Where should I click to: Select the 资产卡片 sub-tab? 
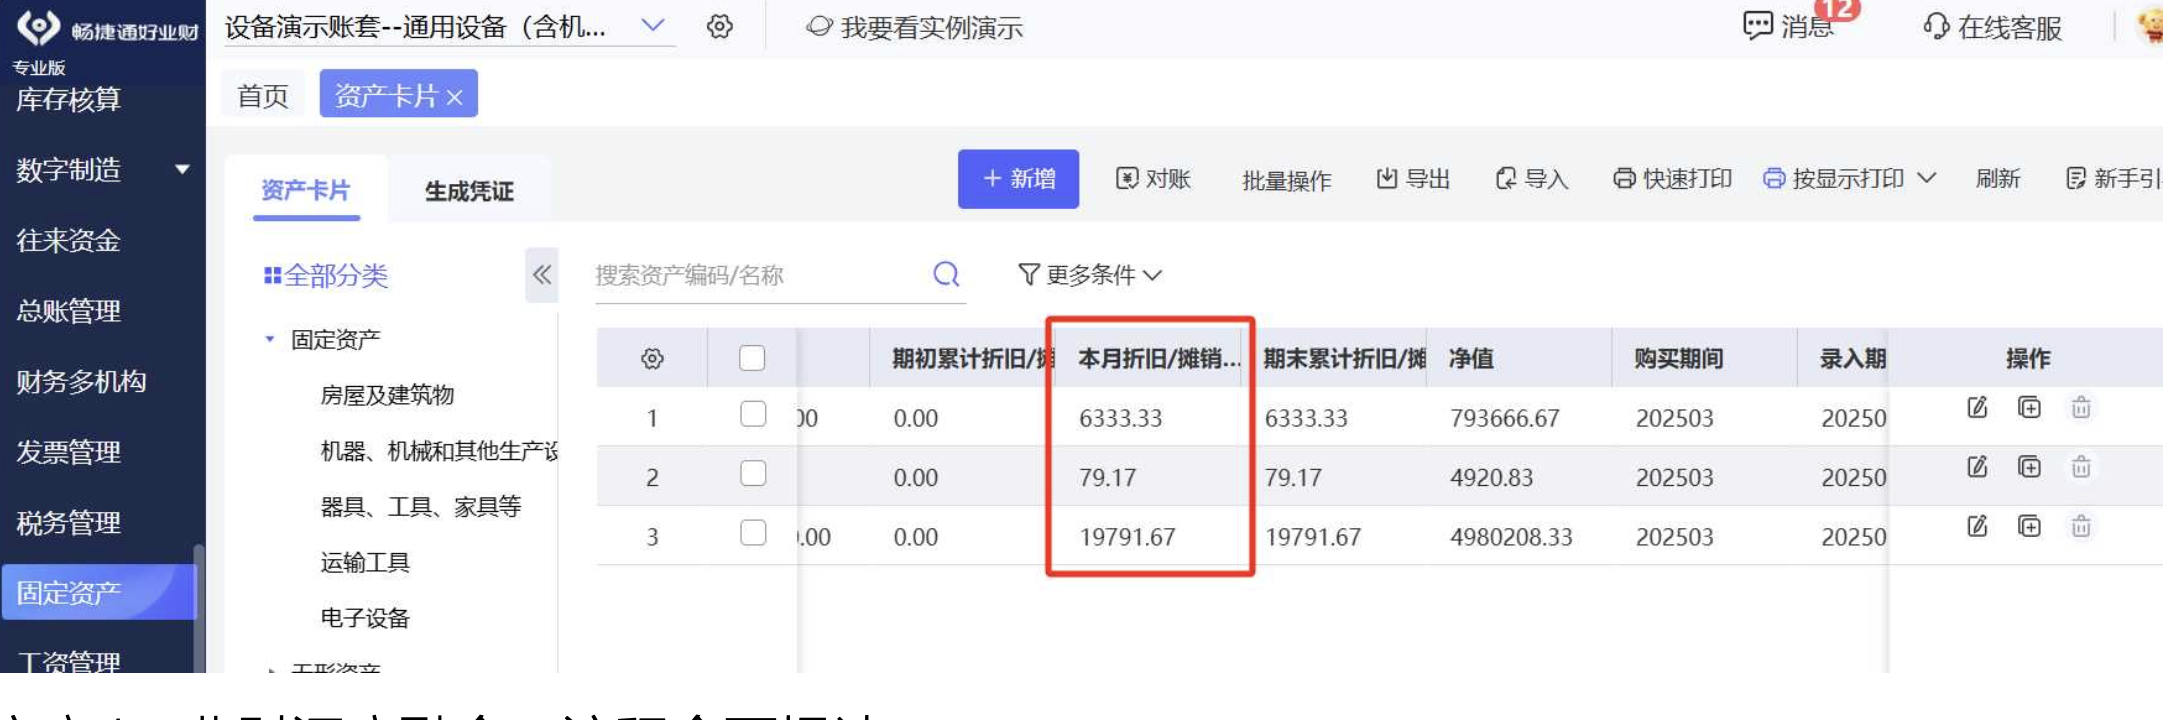306,190
